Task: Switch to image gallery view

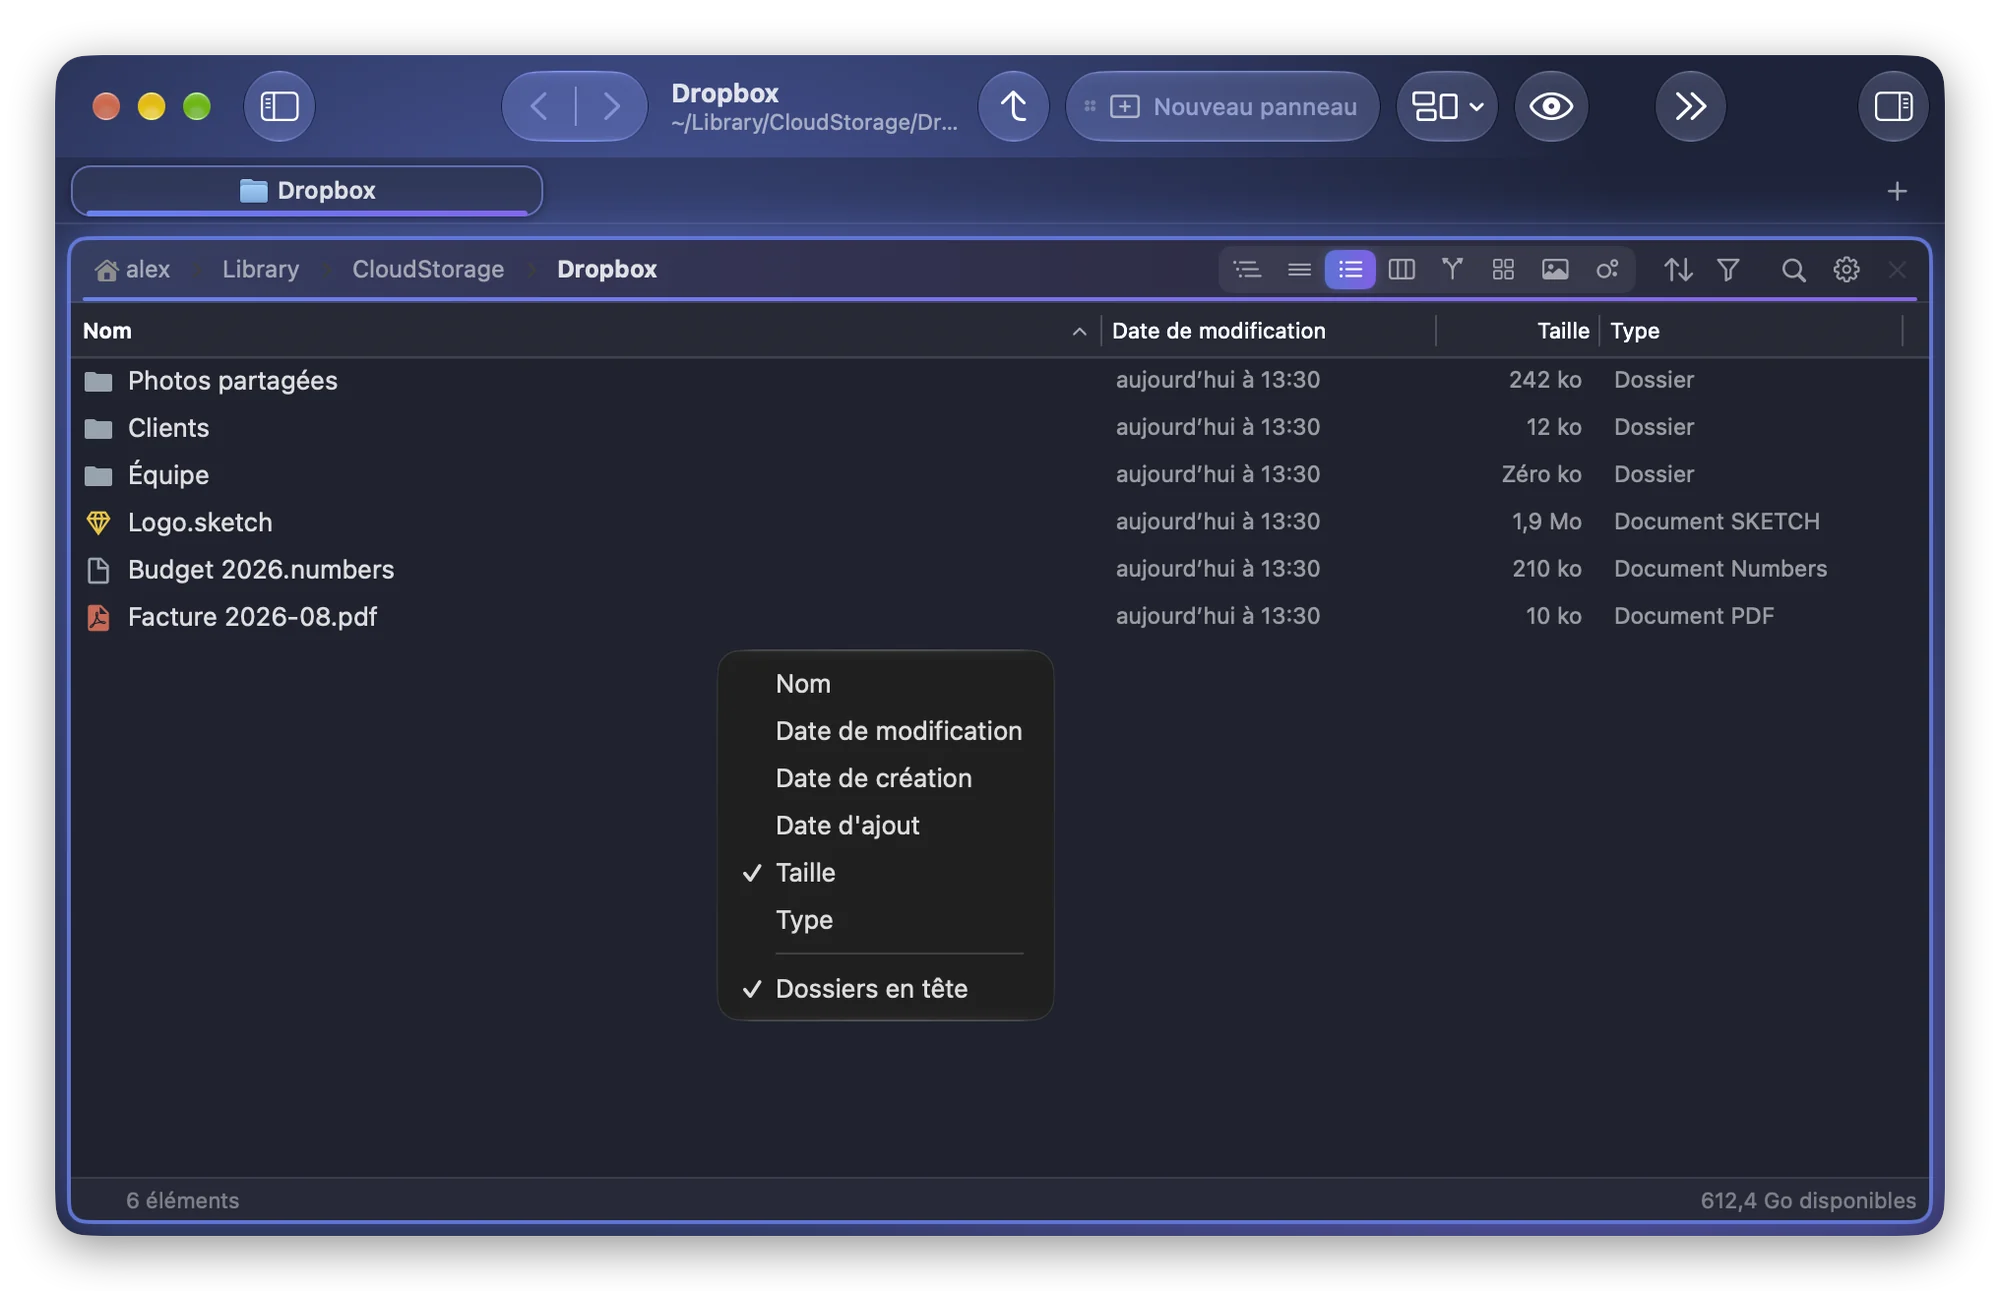Action: tap(1555, 269)
